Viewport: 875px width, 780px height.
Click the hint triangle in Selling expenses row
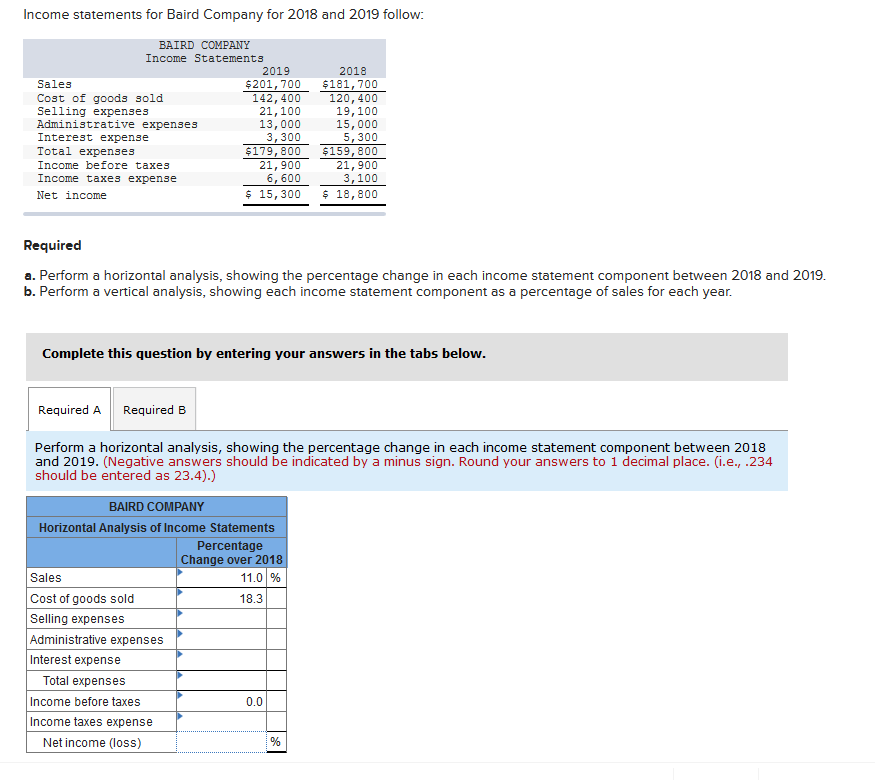[x=178, y=615]
